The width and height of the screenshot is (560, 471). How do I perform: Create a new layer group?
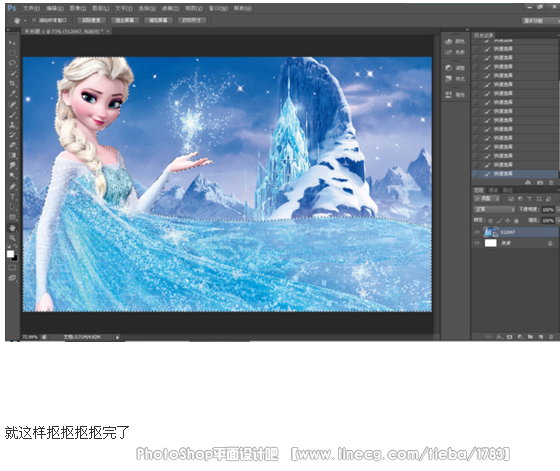[x=530, y=337]
